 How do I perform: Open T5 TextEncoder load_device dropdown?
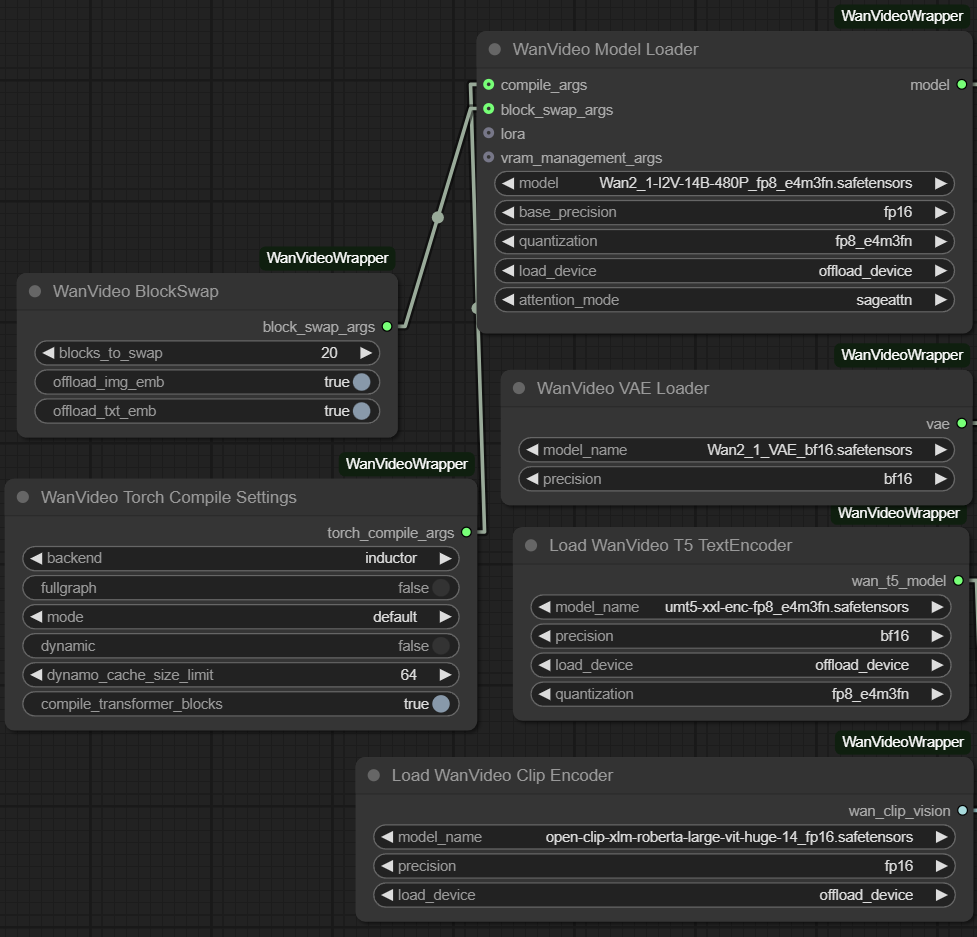[741, 665]
